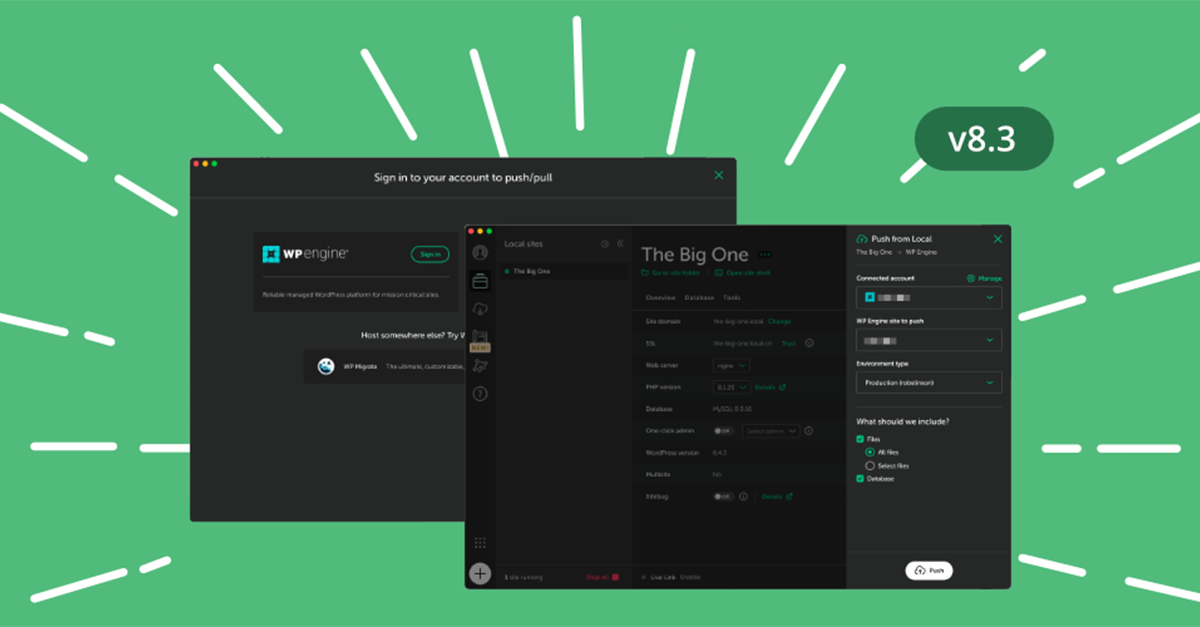The image size is (1200, 627).
Task: Click the Manage link for connected account
Action: pos(985,278)
